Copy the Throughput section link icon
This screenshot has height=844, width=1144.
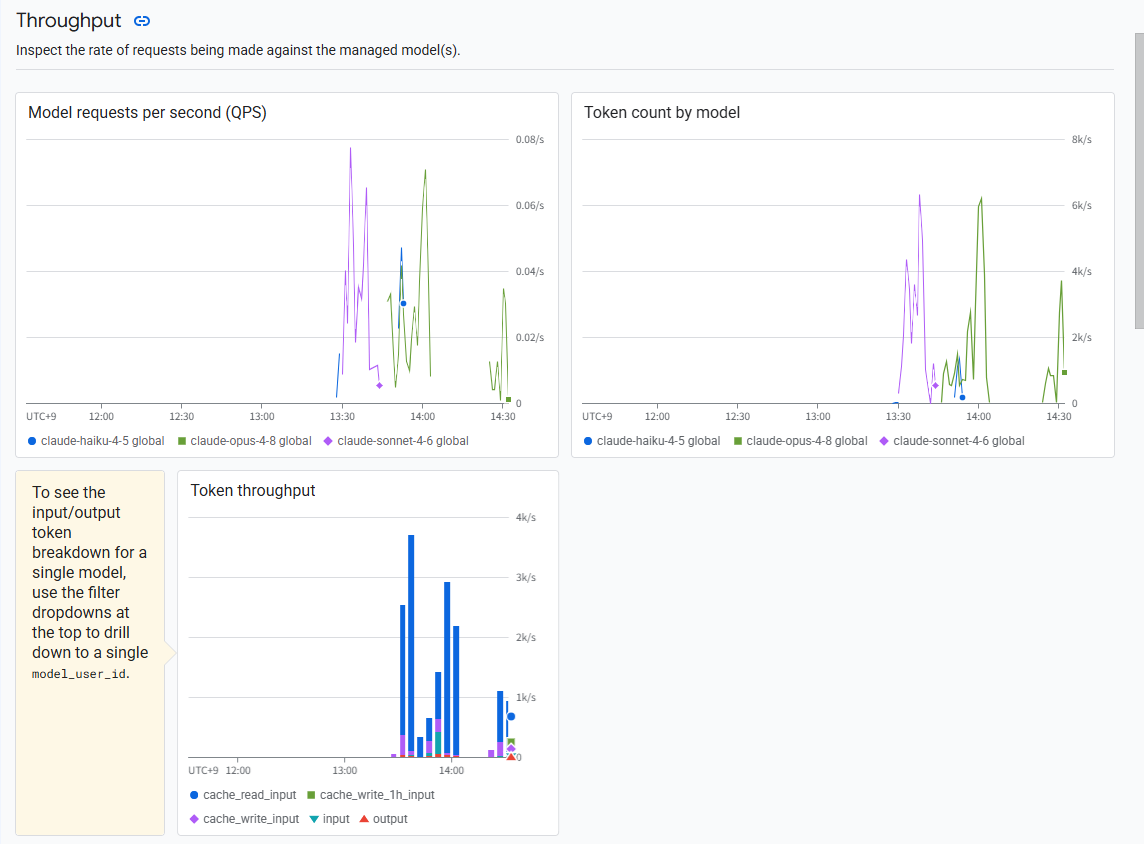click(142, 21)
